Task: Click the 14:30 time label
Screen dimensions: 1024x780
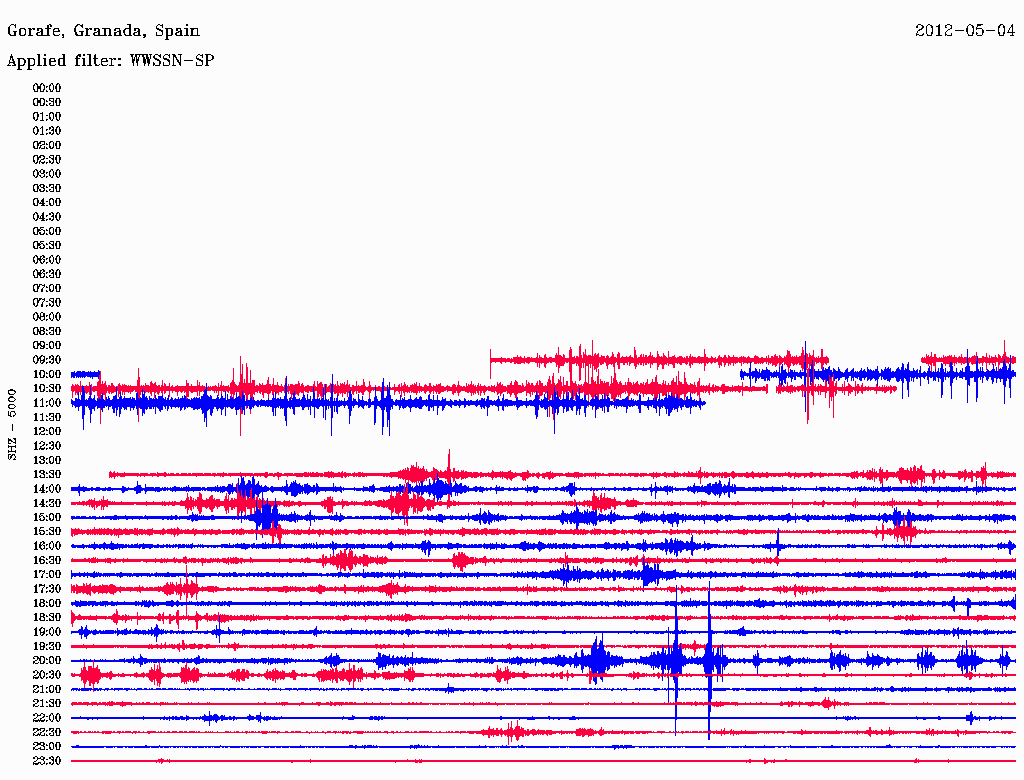Action: [x=47, y=504]
